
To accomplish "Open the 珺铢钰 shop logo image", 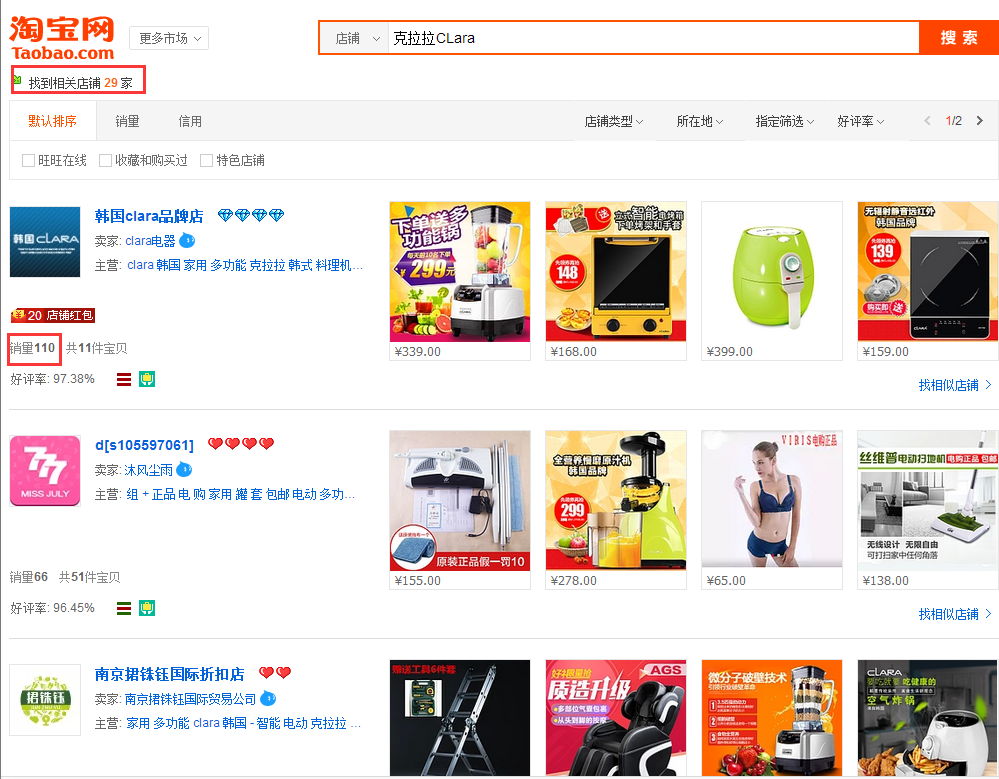I will pyautogui.click(x=45, y=700).
